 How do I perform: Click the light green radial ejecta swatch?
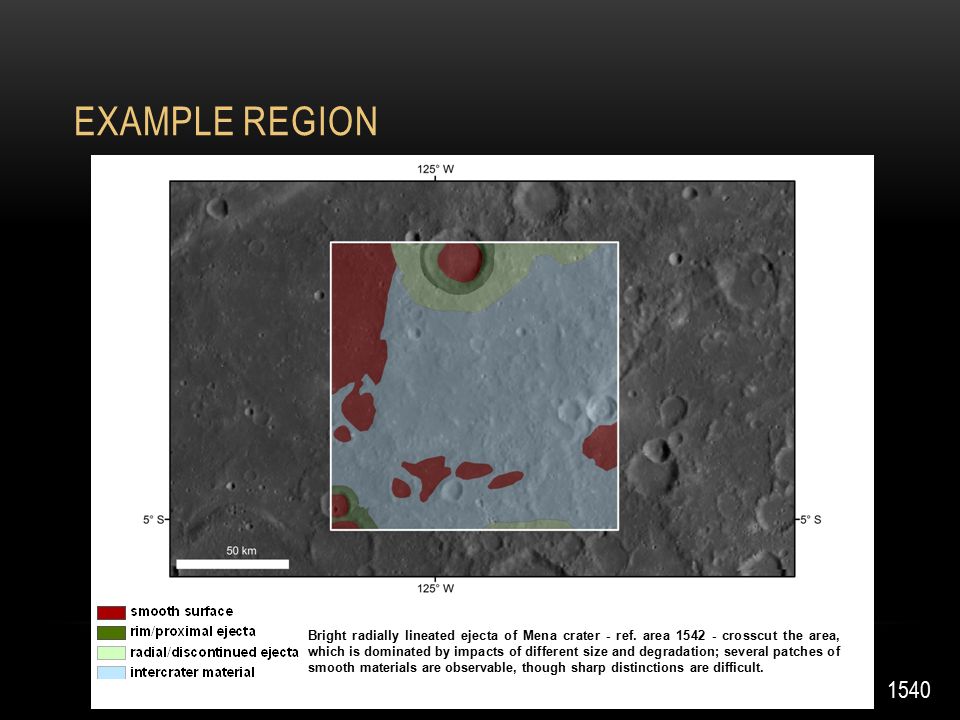pyautogui.click(x=111, y=653)
